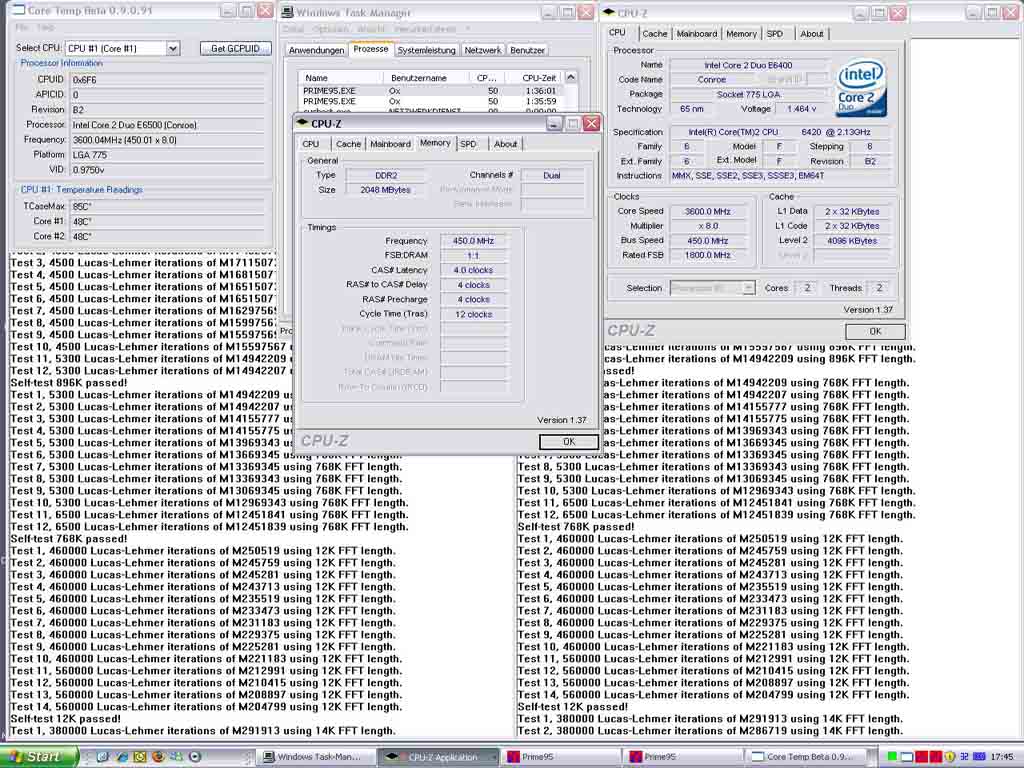Open the Windows Start menu
Screen dimensions: 1024x768
pos(39,757)
